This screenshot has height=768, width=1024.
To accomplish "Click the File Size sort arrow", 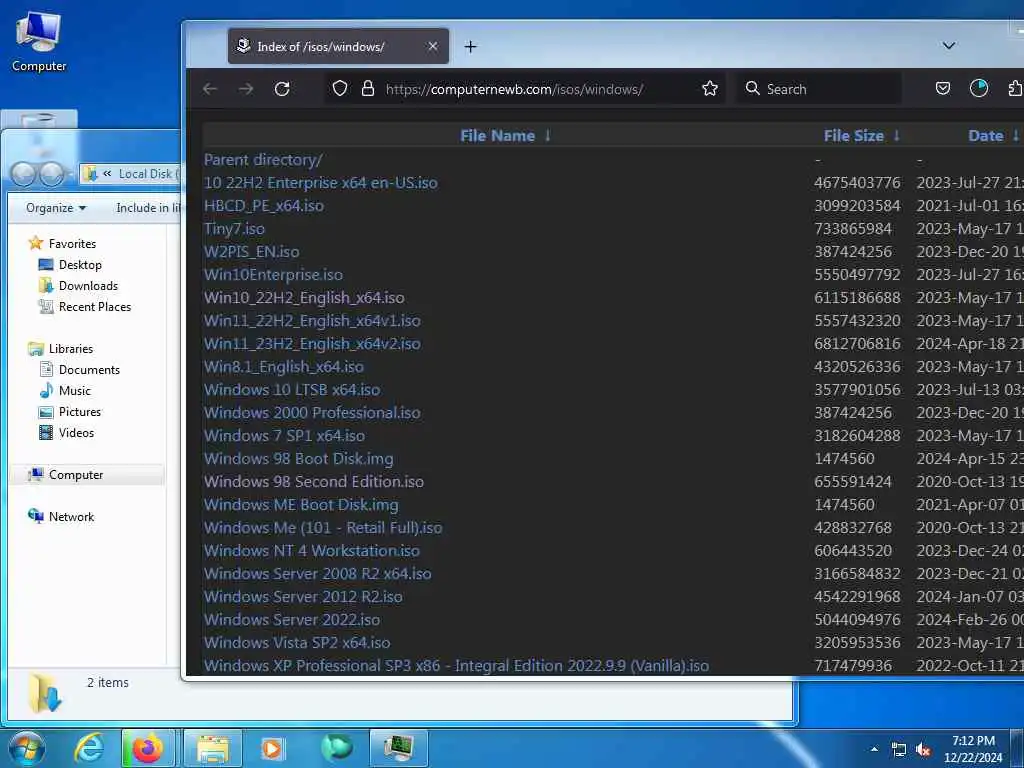I will point(897,136).
